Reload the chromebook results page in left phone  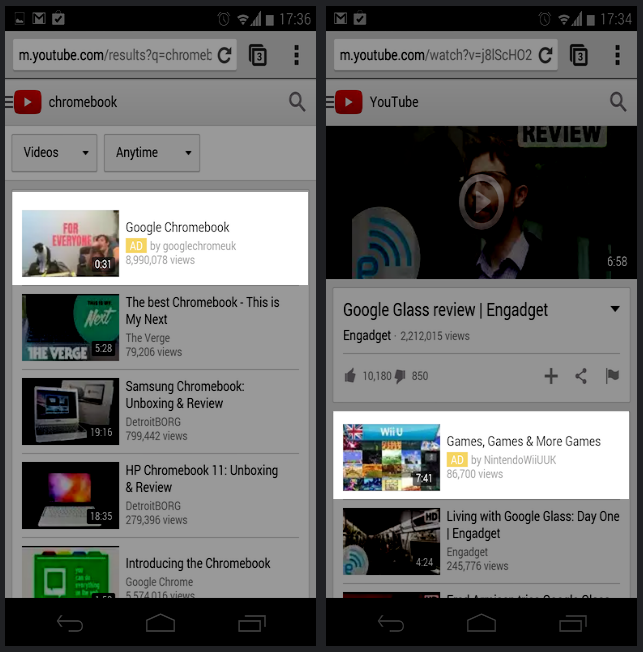click(x=225, y=55)
